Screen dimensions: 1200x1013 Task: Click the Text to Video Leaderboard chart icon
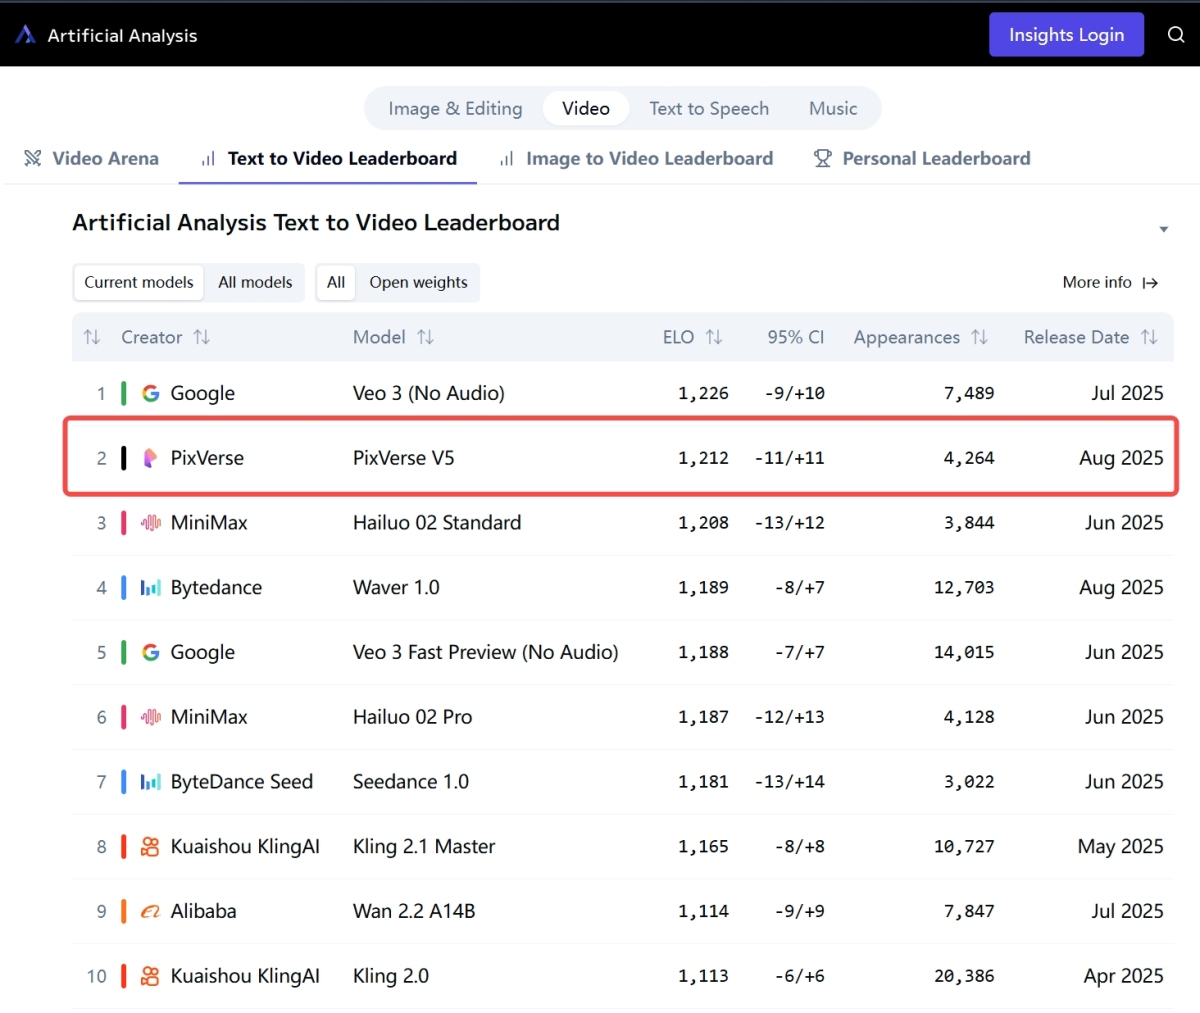[208, 158]
